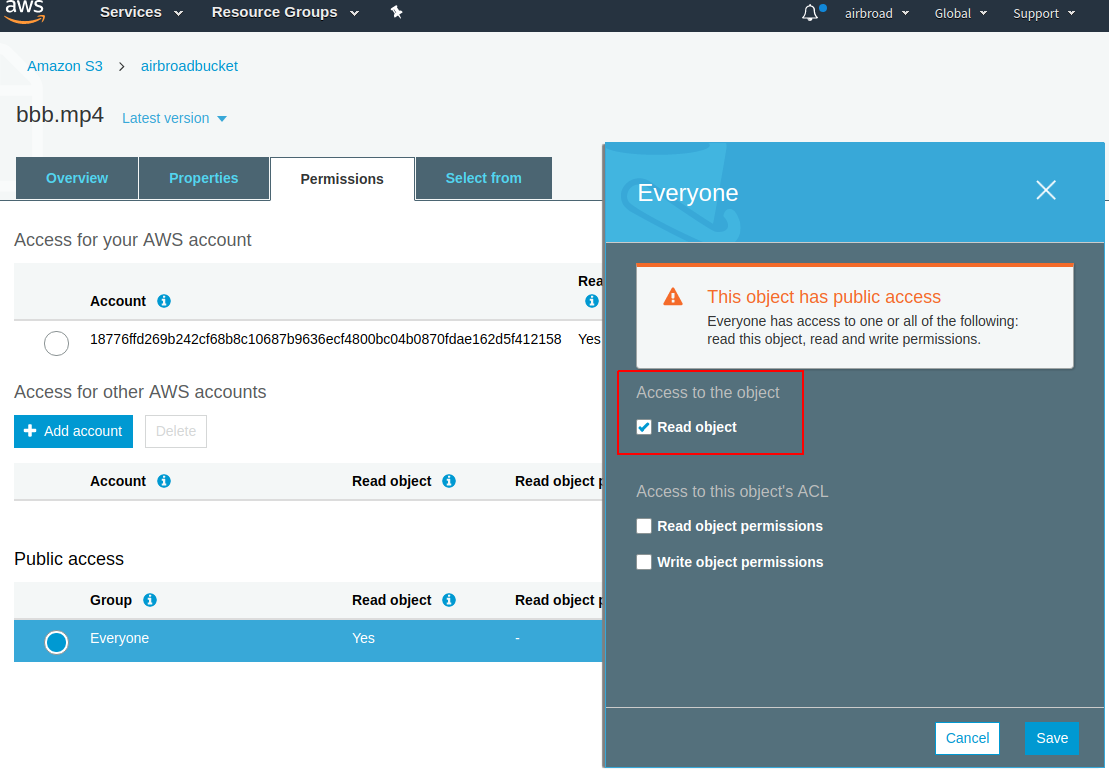This screenshot has height=772, width=1109.
Task: Click Account info icon under your AWS account
Action: pyautogui.click(x=164, y=301)
